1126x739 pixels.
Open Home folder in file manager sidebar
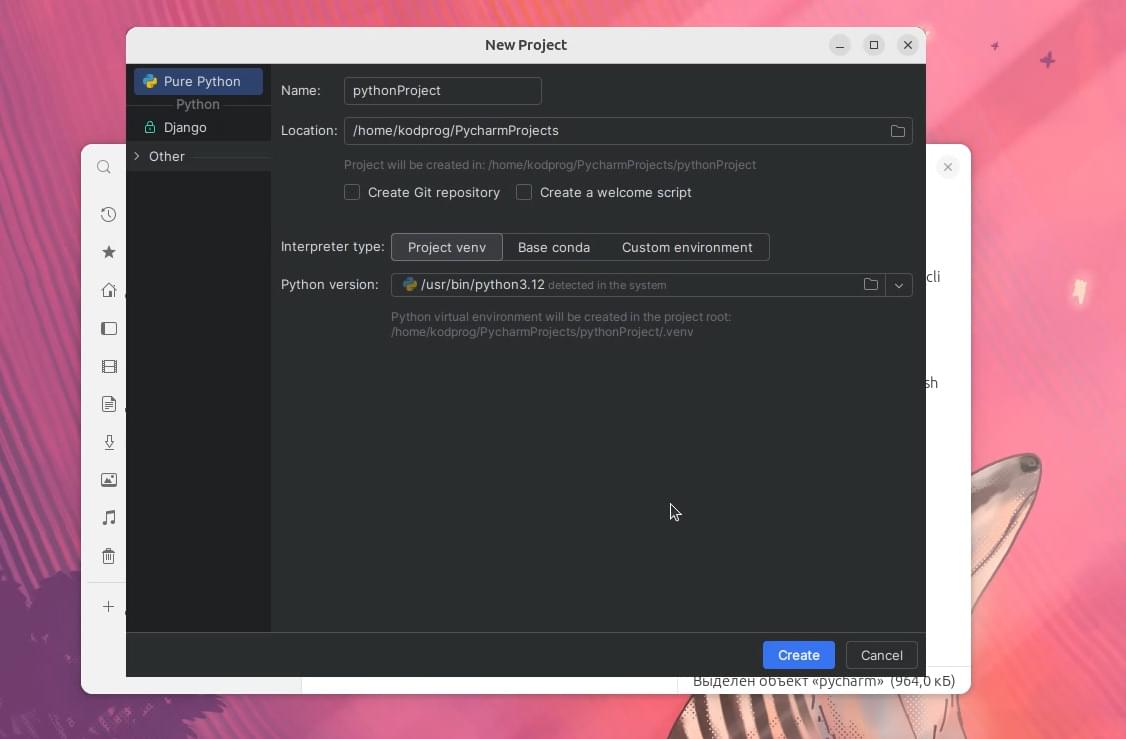click(x=108, y=290)
